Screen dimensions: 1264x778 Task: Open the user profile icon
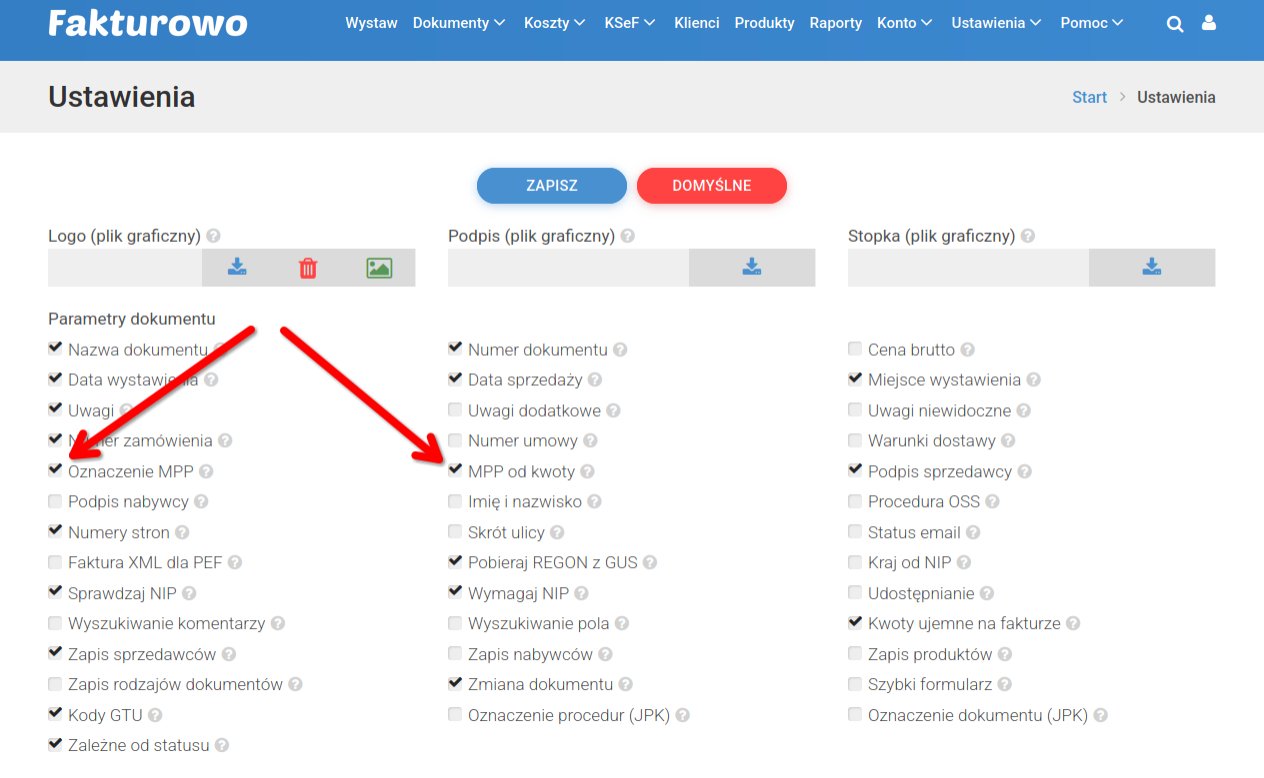(1209, 23)
